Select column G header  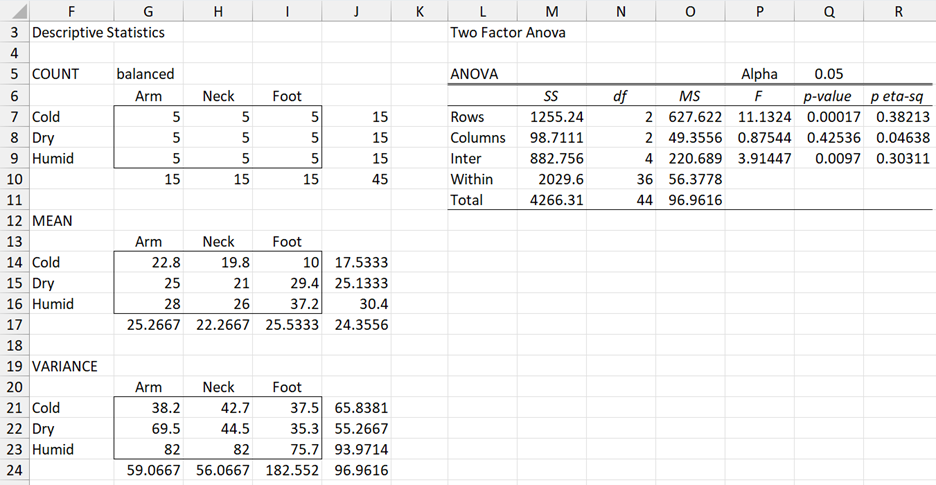[x=149, y=10]
